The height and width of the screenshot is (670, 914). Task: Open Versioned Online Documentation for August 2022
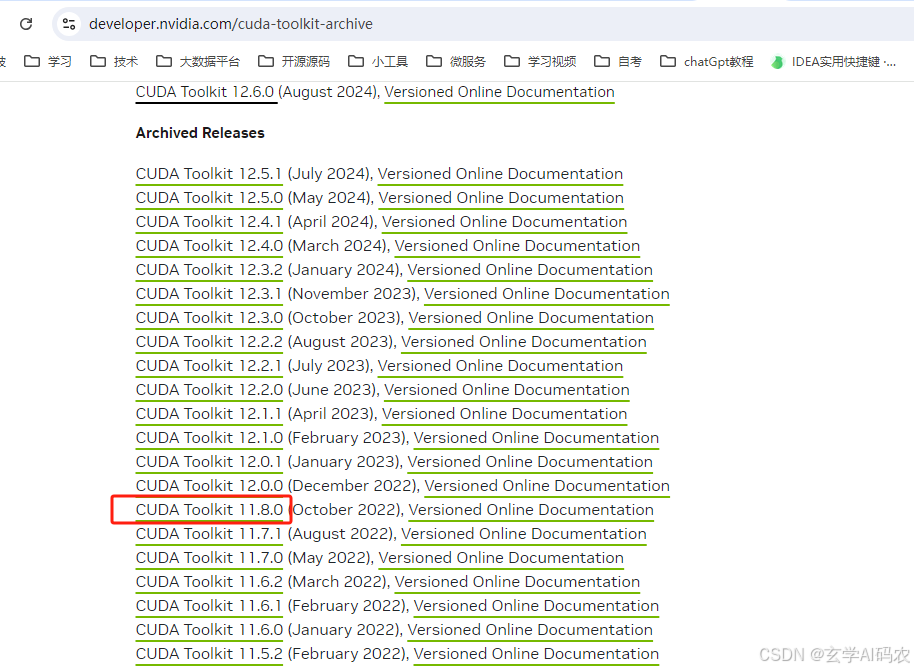pyautogui.click(x=524, y=534)
